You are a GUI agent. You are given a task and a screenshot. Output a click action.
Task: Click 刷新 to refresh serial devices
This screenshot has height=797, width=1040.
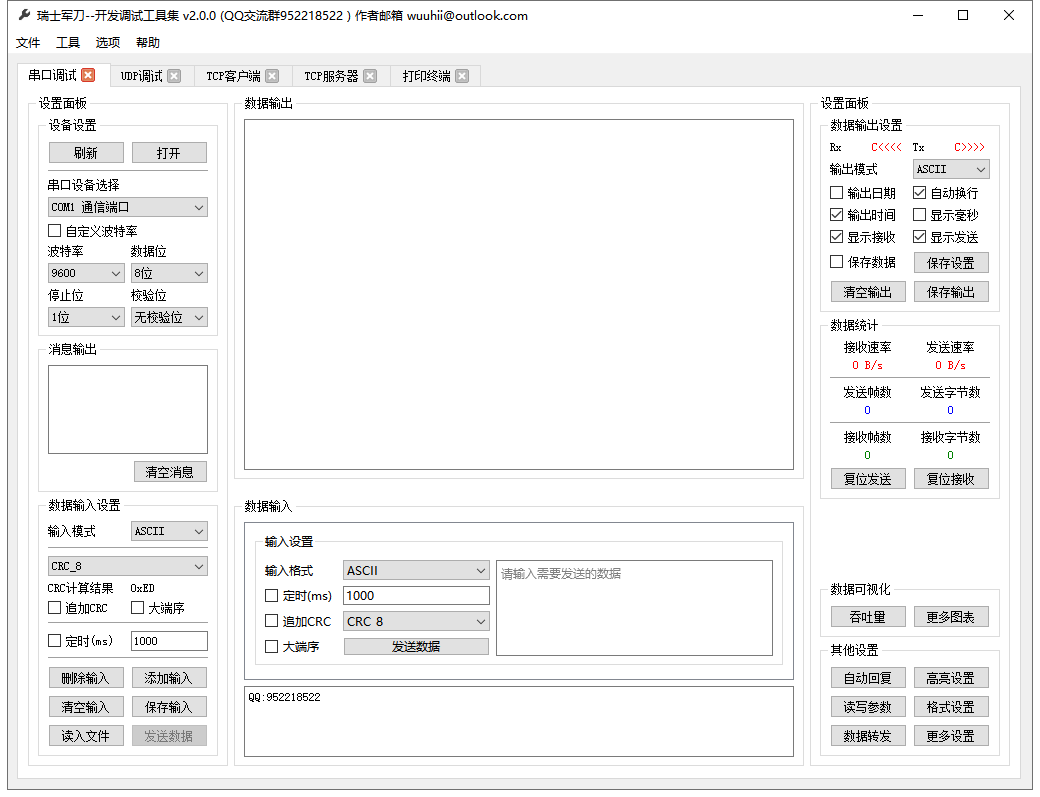85,152
